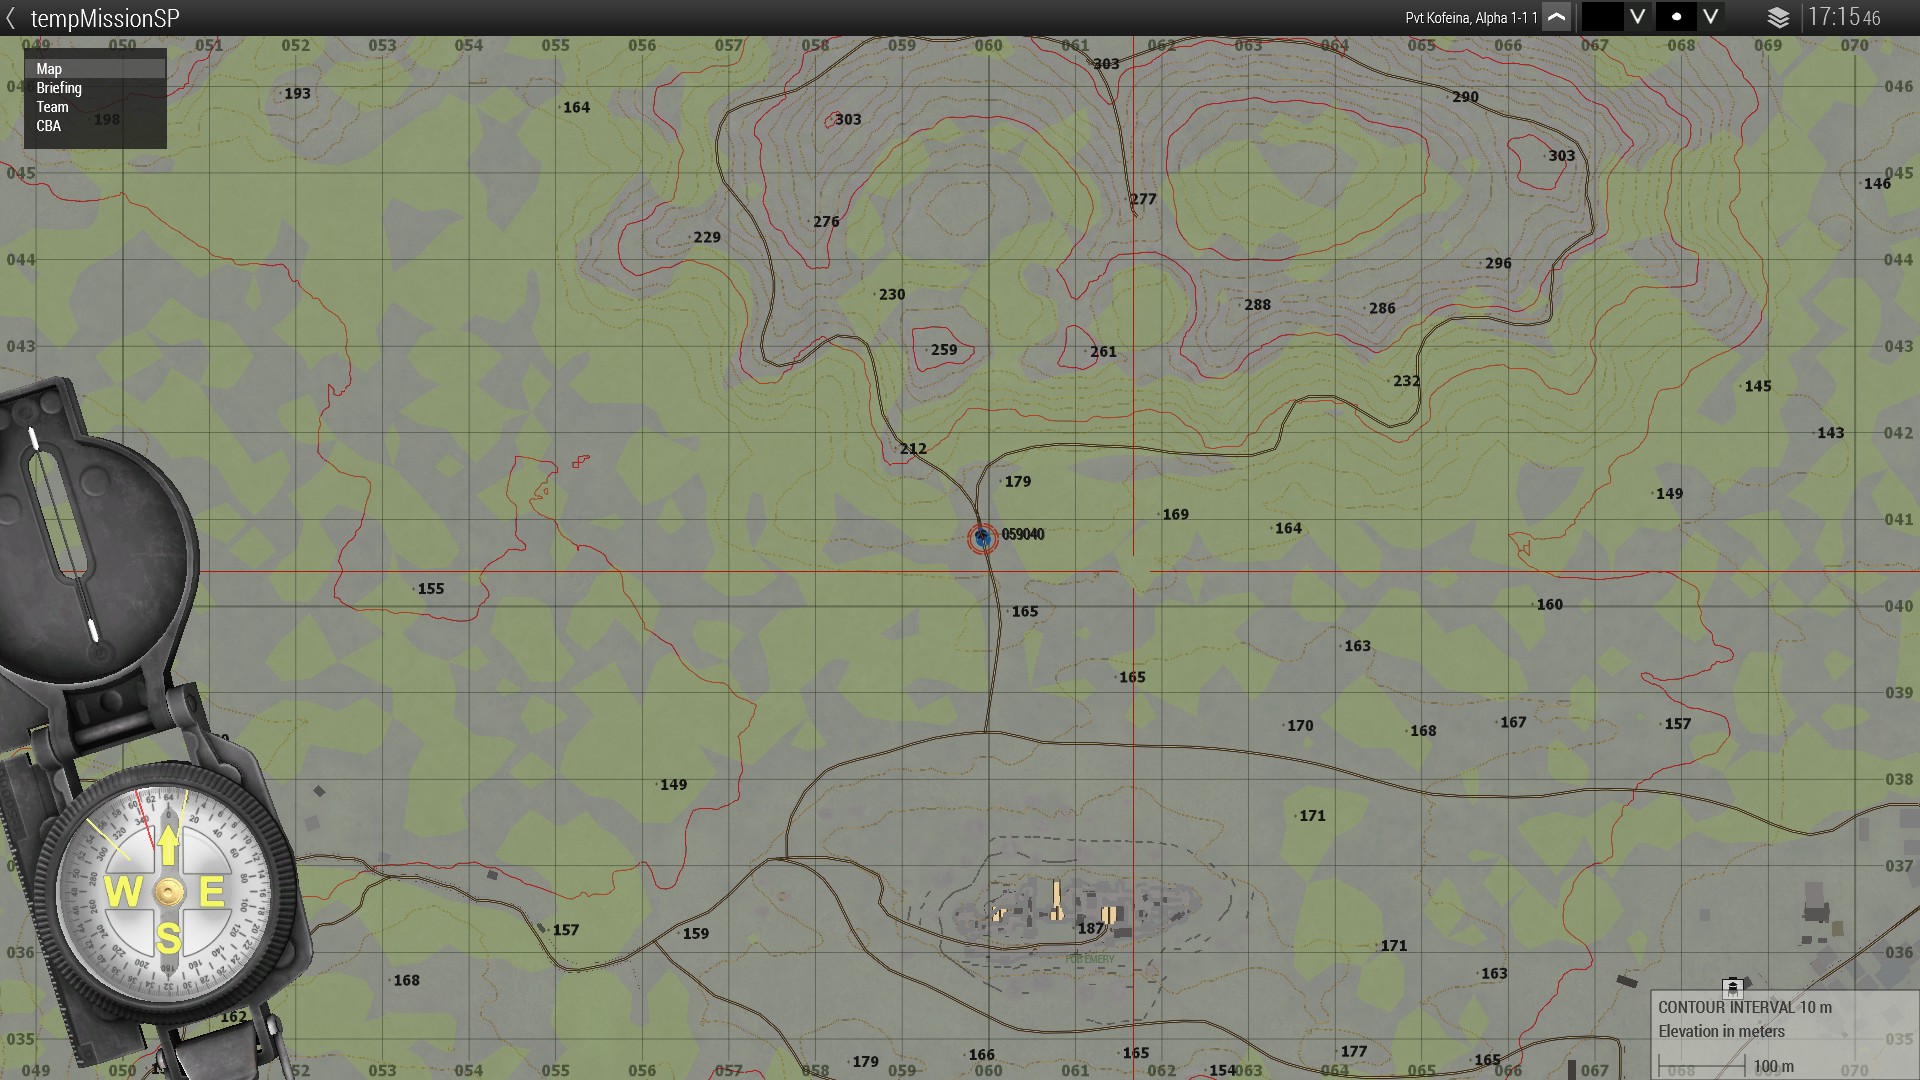Click the compass dial face
This screenshot has height=1080, width=1920.
coord(167,892)
